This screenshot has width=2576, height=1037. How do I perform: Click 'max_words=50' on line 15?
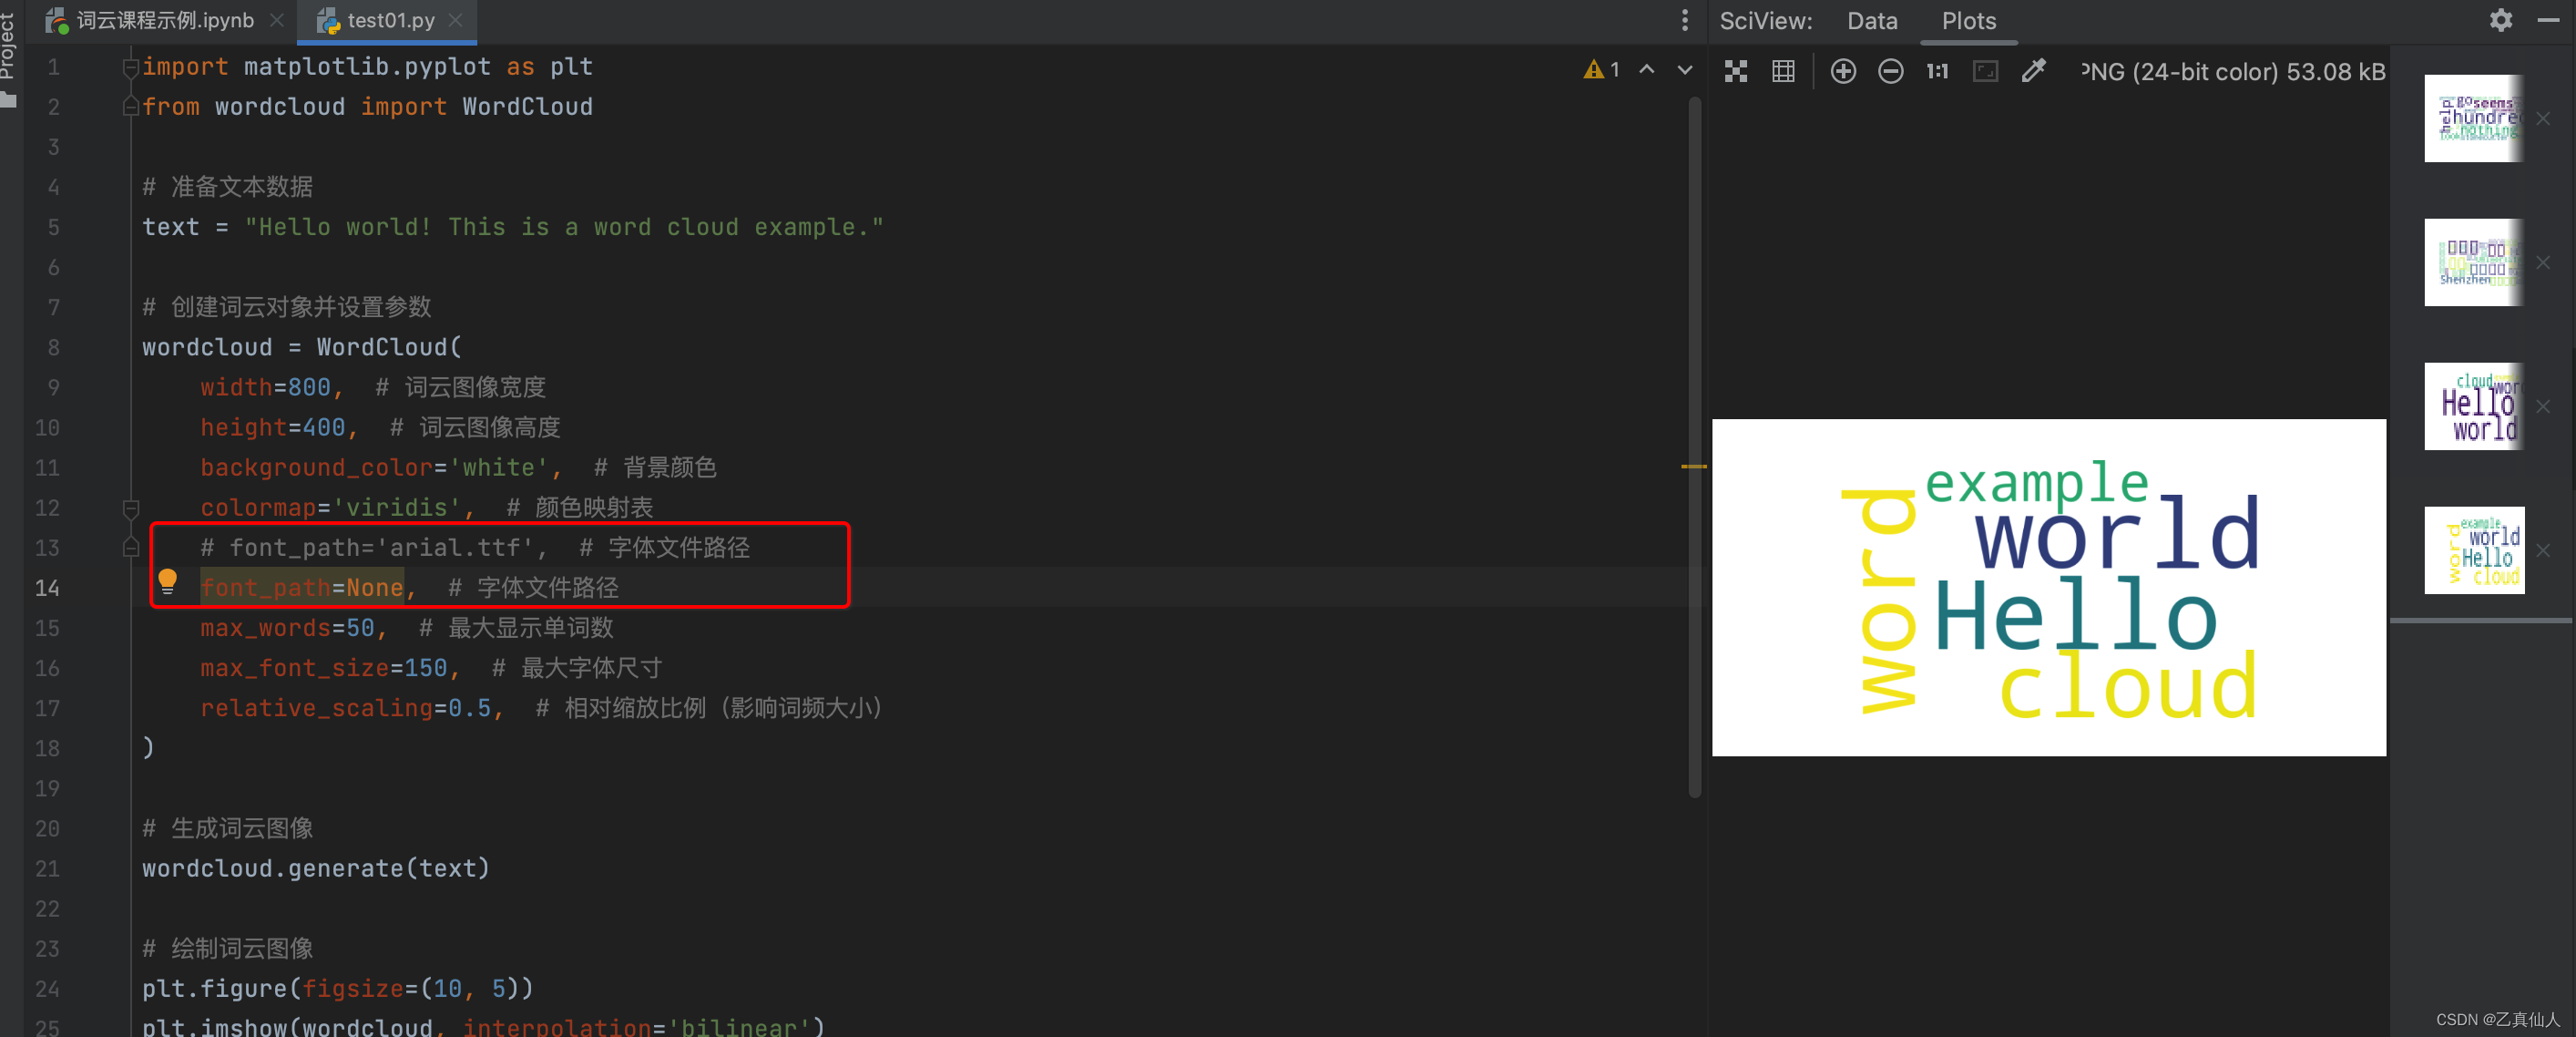tap(287, 628)
